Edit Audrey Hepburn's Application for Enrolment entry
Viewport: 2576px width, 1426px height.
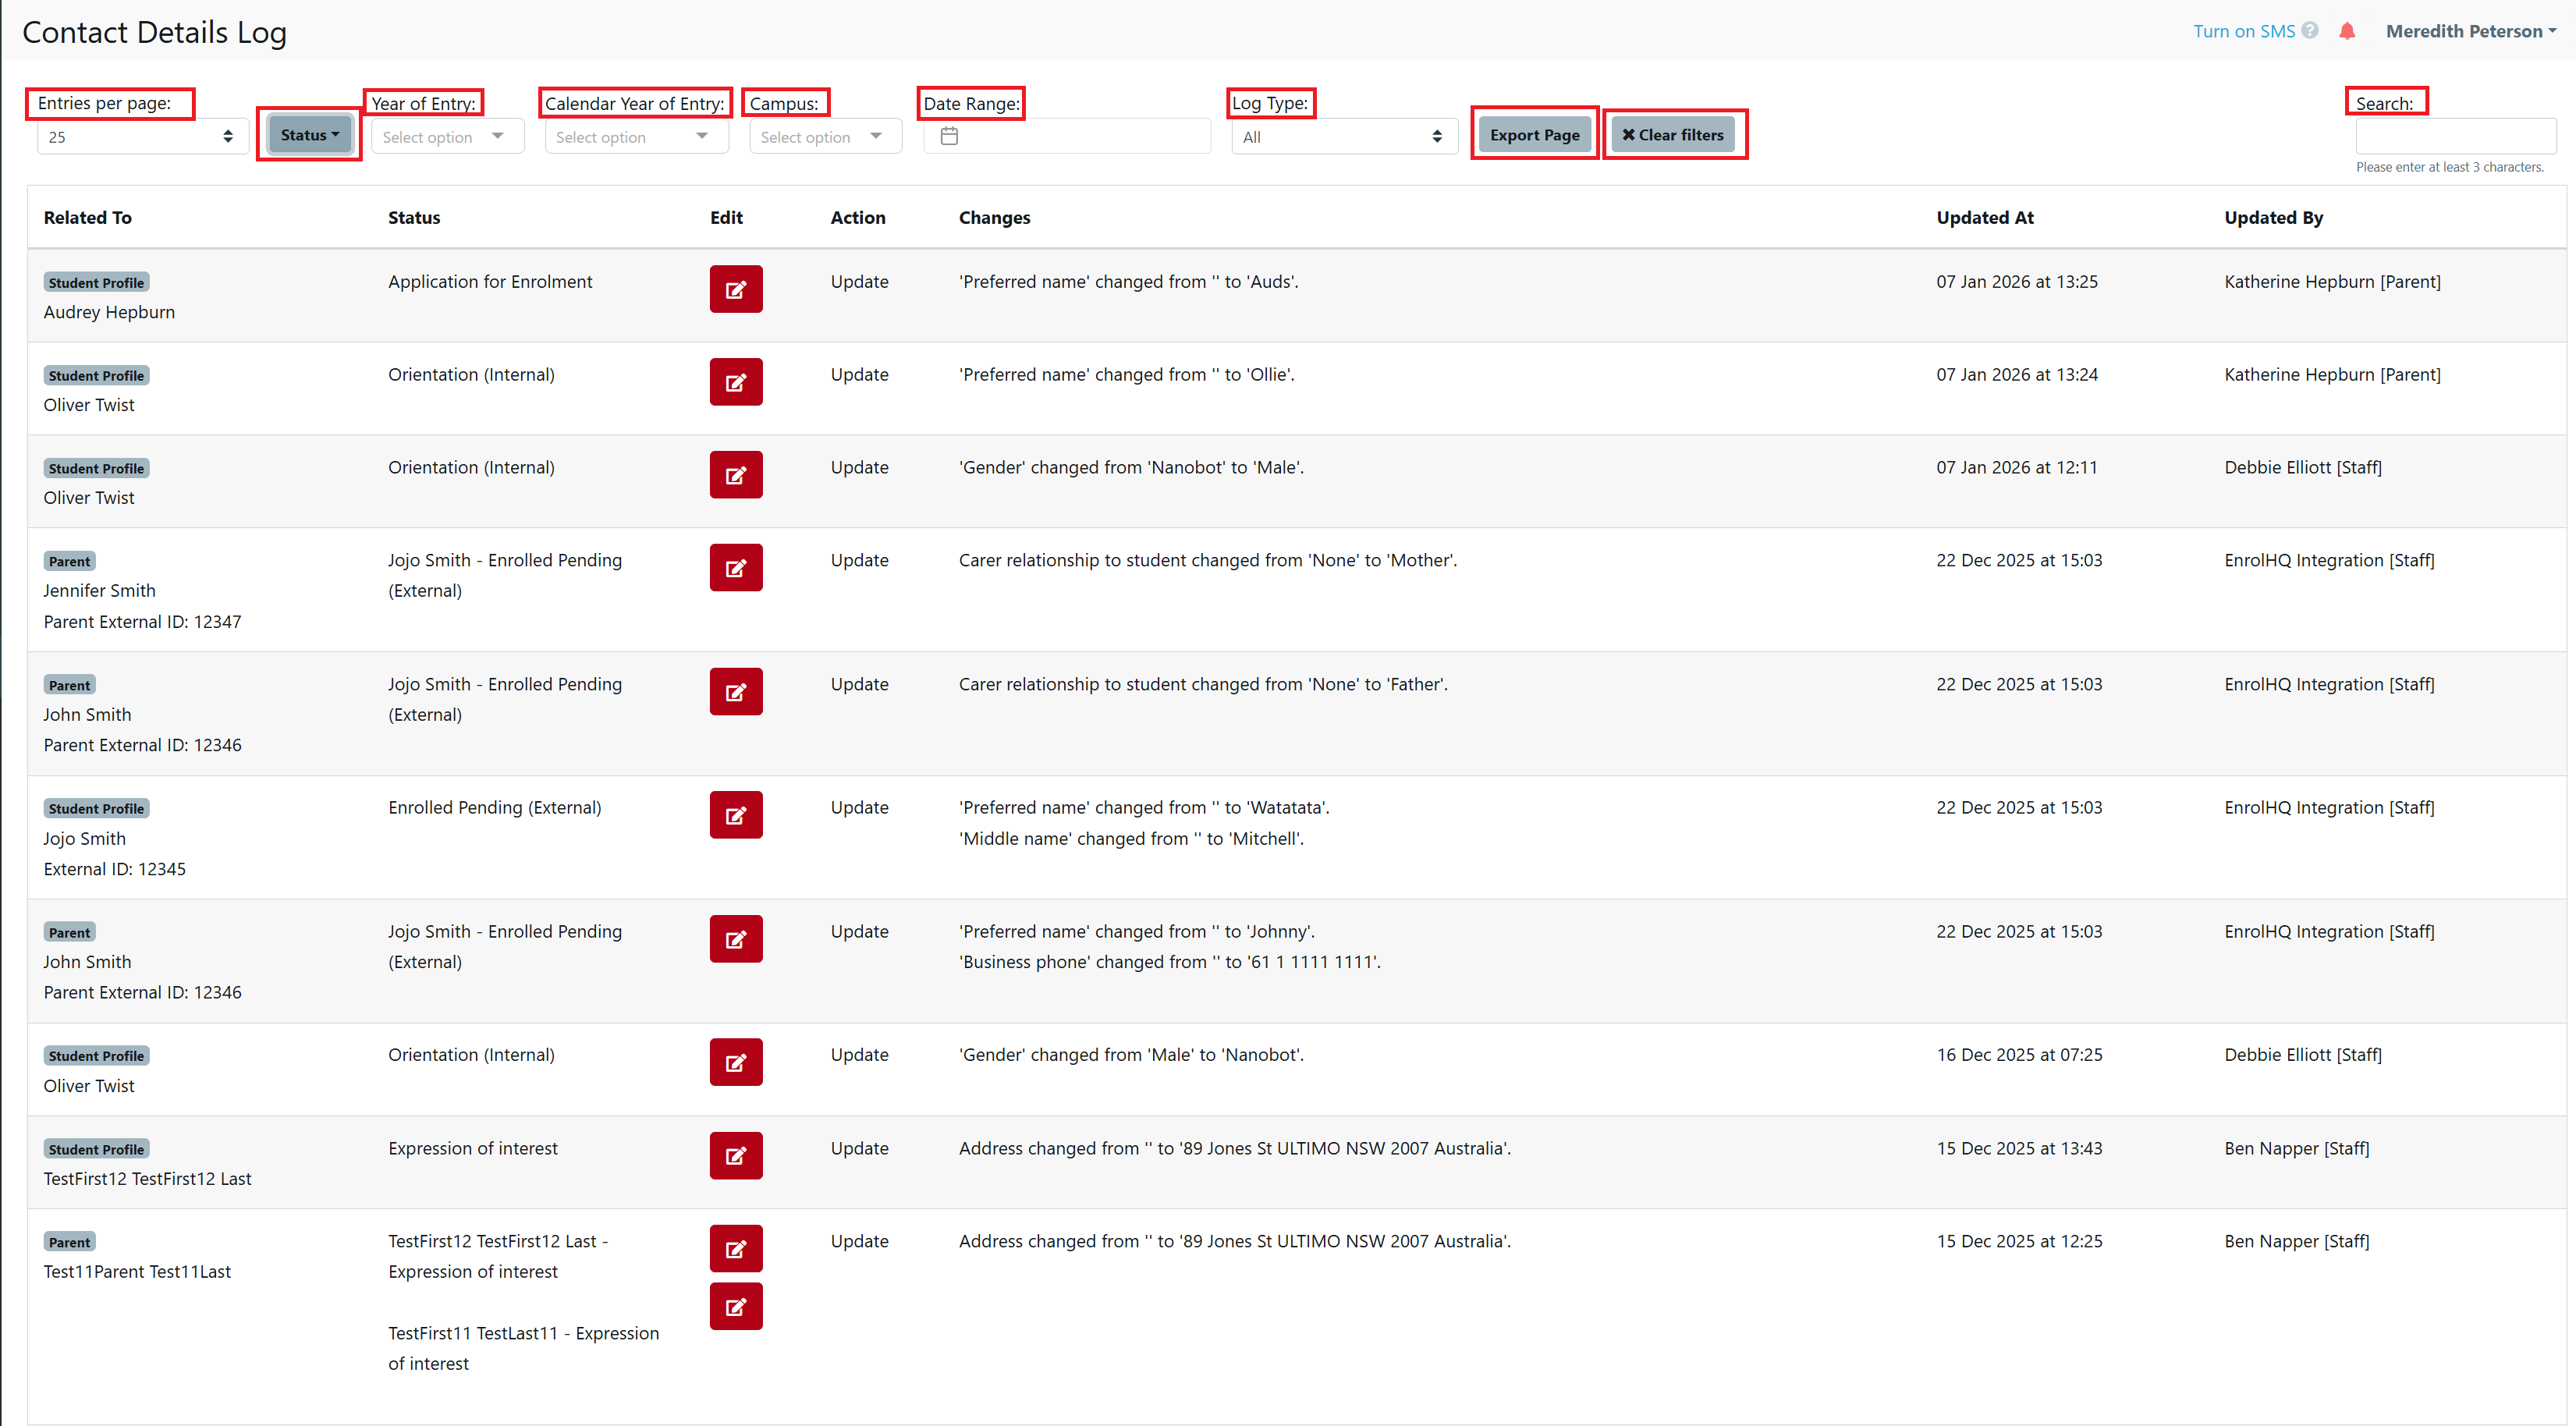(736, 289)
